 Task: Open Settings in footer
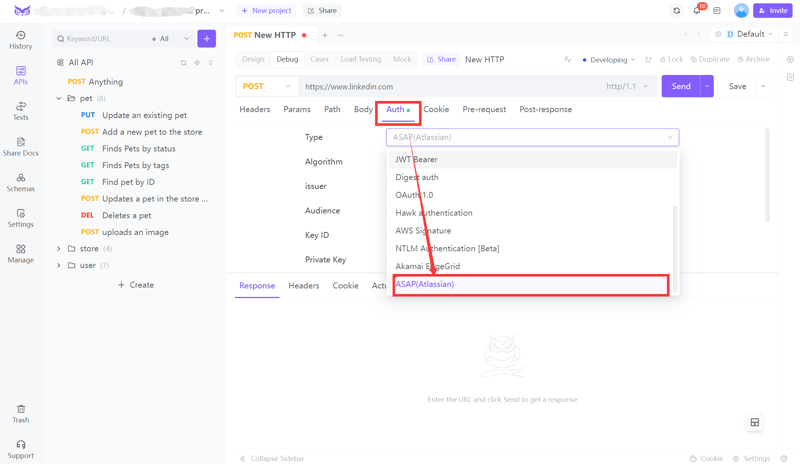pyautogui.click(x=752, y=458)
